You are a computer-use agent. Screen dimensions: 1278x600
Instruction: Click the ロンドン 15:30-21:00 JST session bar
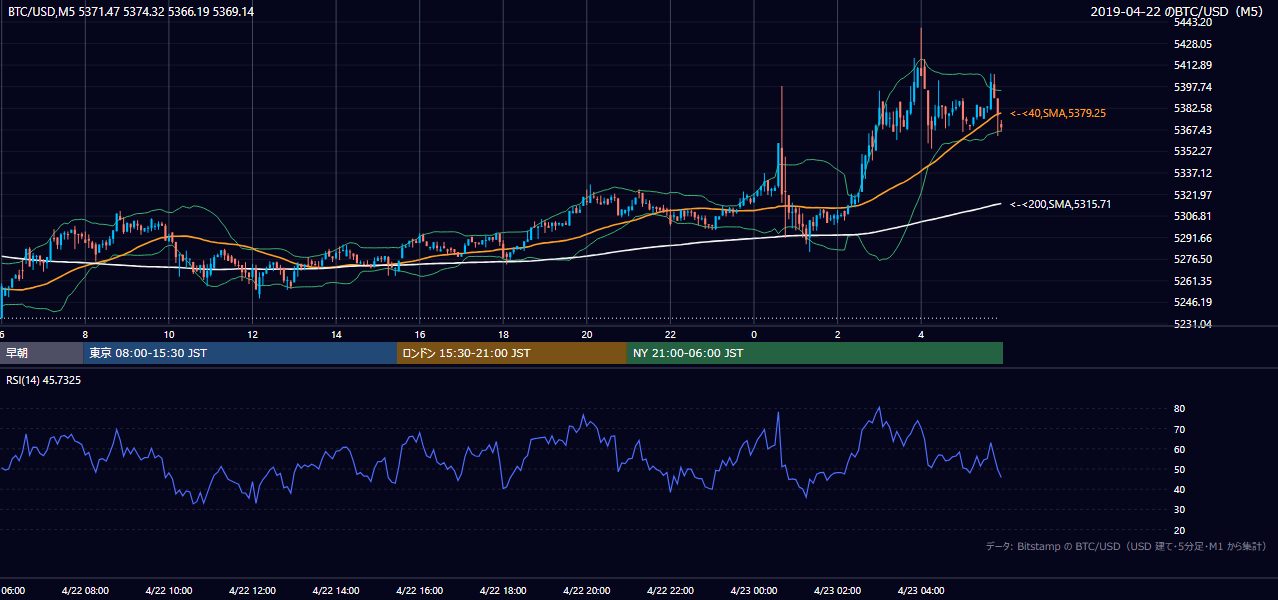click(512, 353)
